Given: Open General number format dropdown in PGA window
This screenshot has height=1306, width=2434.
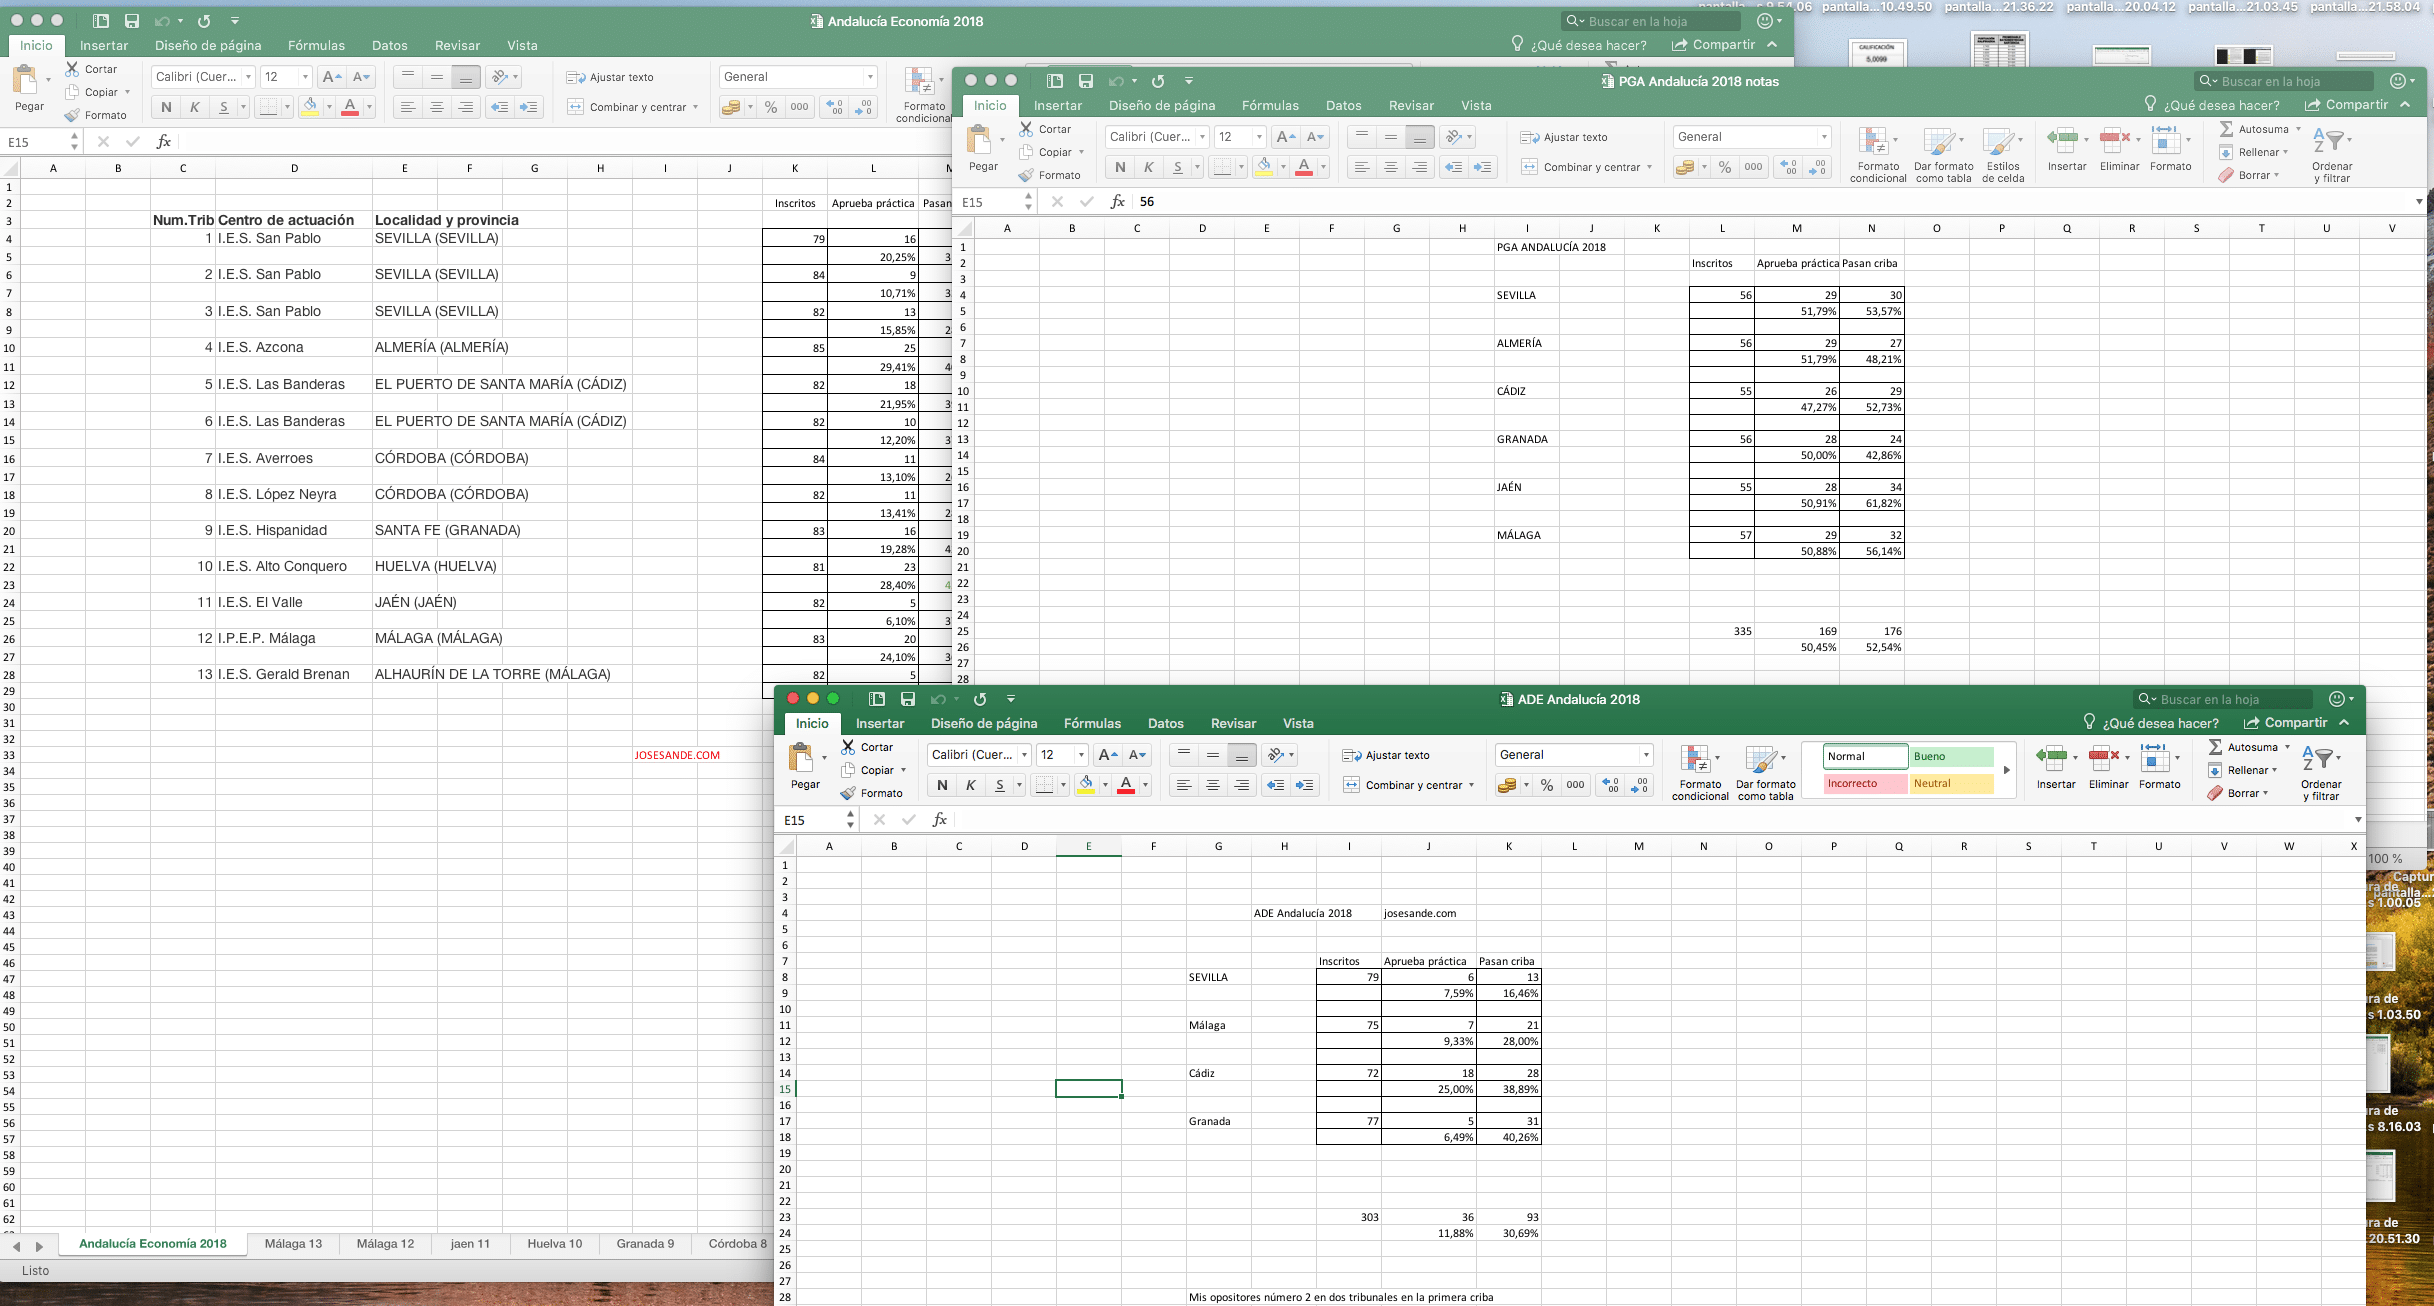Looking at the screenshot, I should (x=1824, y=137).
